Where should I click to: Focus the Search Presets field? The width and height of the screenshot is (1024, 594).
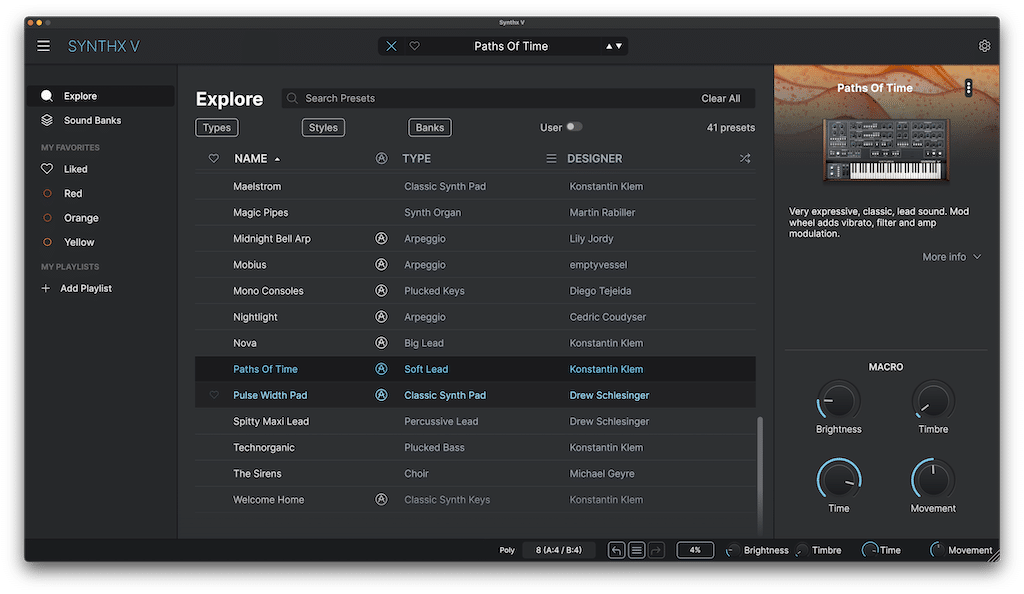(518, 98)
